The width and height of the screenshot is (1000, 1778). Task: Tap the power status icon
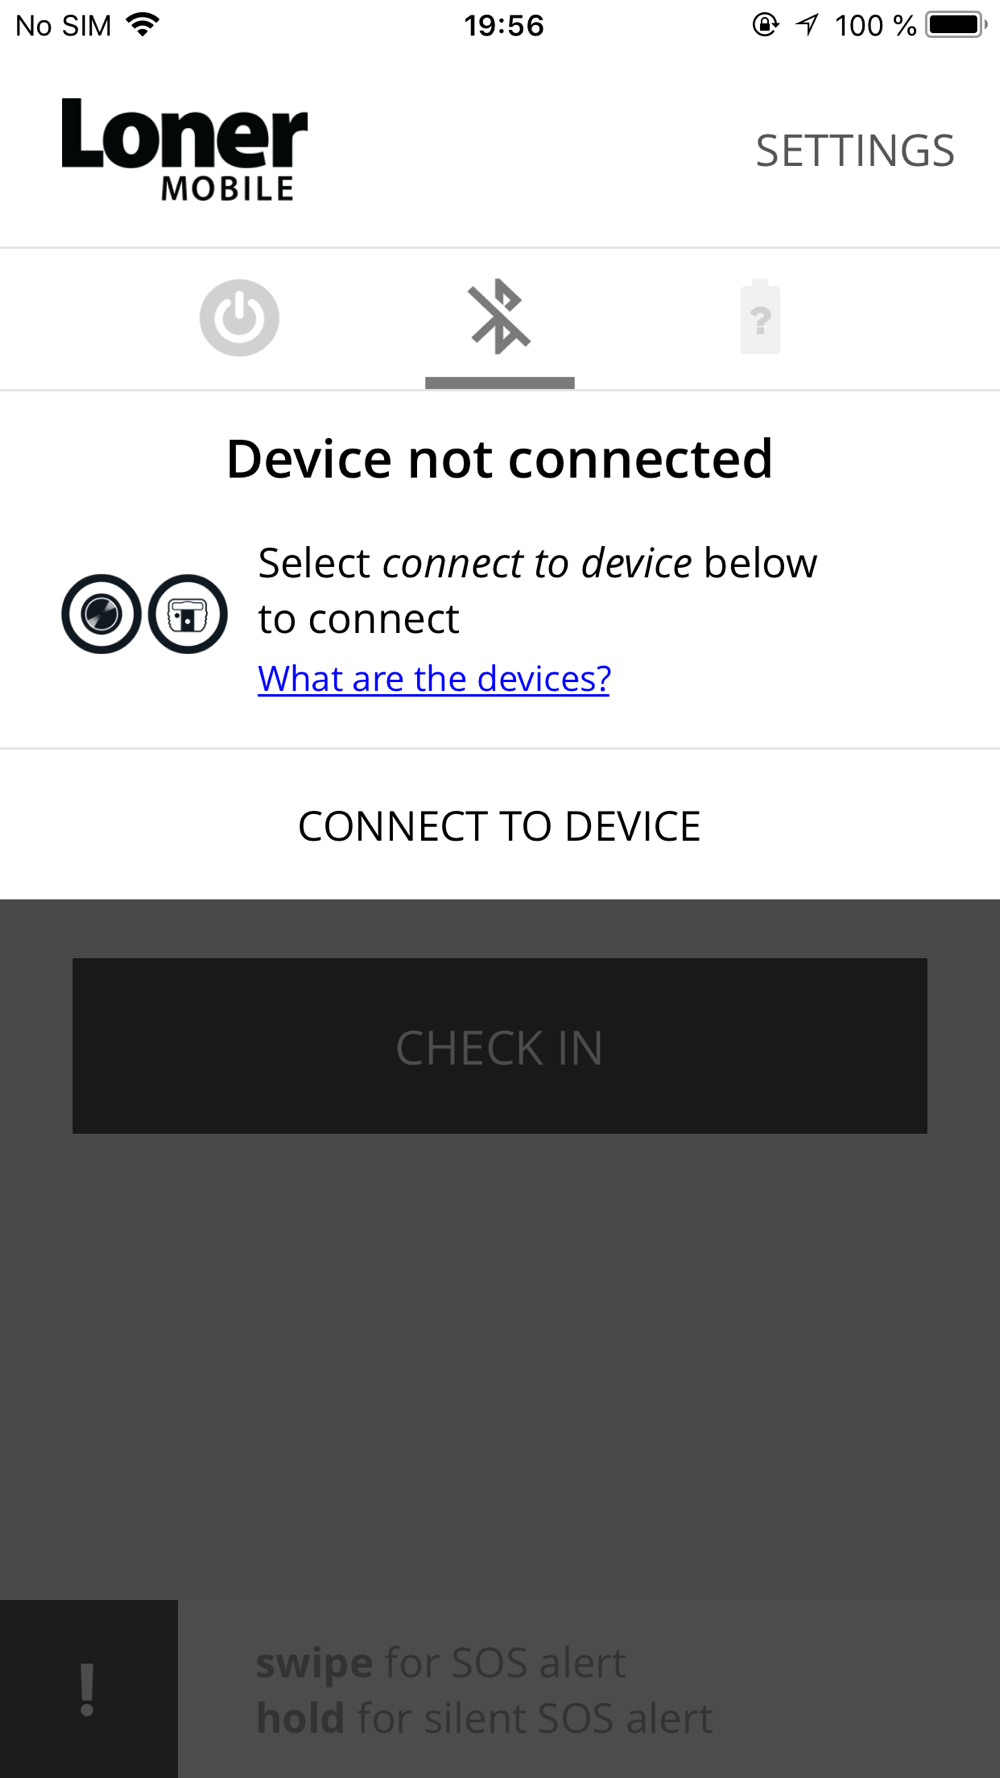(239, 318)
